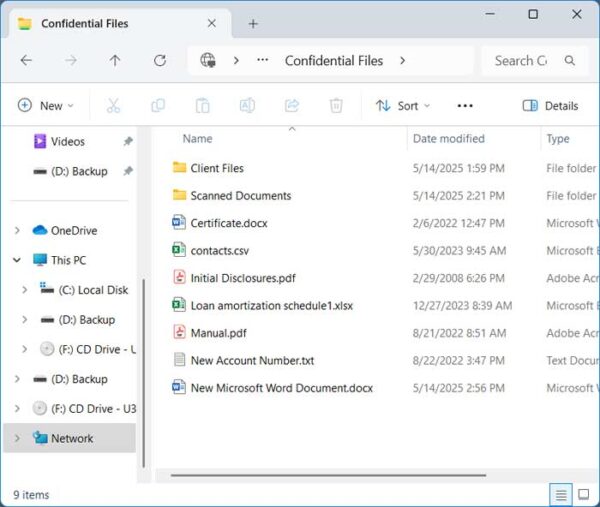The image size is (600, 507).
Task: Go up one folder level
Action: pos(115,60)
